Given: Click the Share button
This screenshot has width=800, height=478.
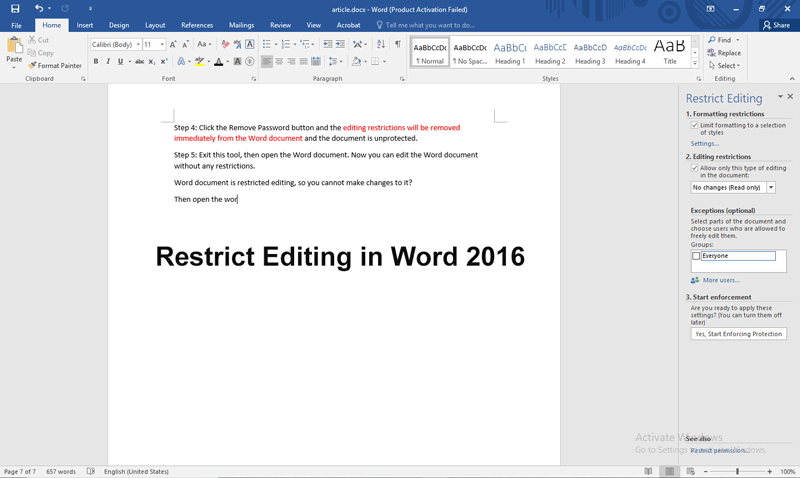Looking at the screenshot, I should tap(776, 25).
